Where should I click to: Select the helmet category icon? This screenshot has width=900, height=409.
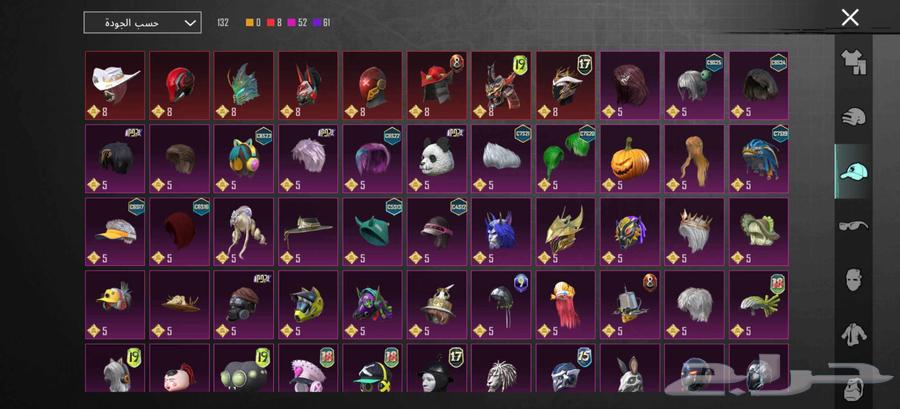coord(854,117)
